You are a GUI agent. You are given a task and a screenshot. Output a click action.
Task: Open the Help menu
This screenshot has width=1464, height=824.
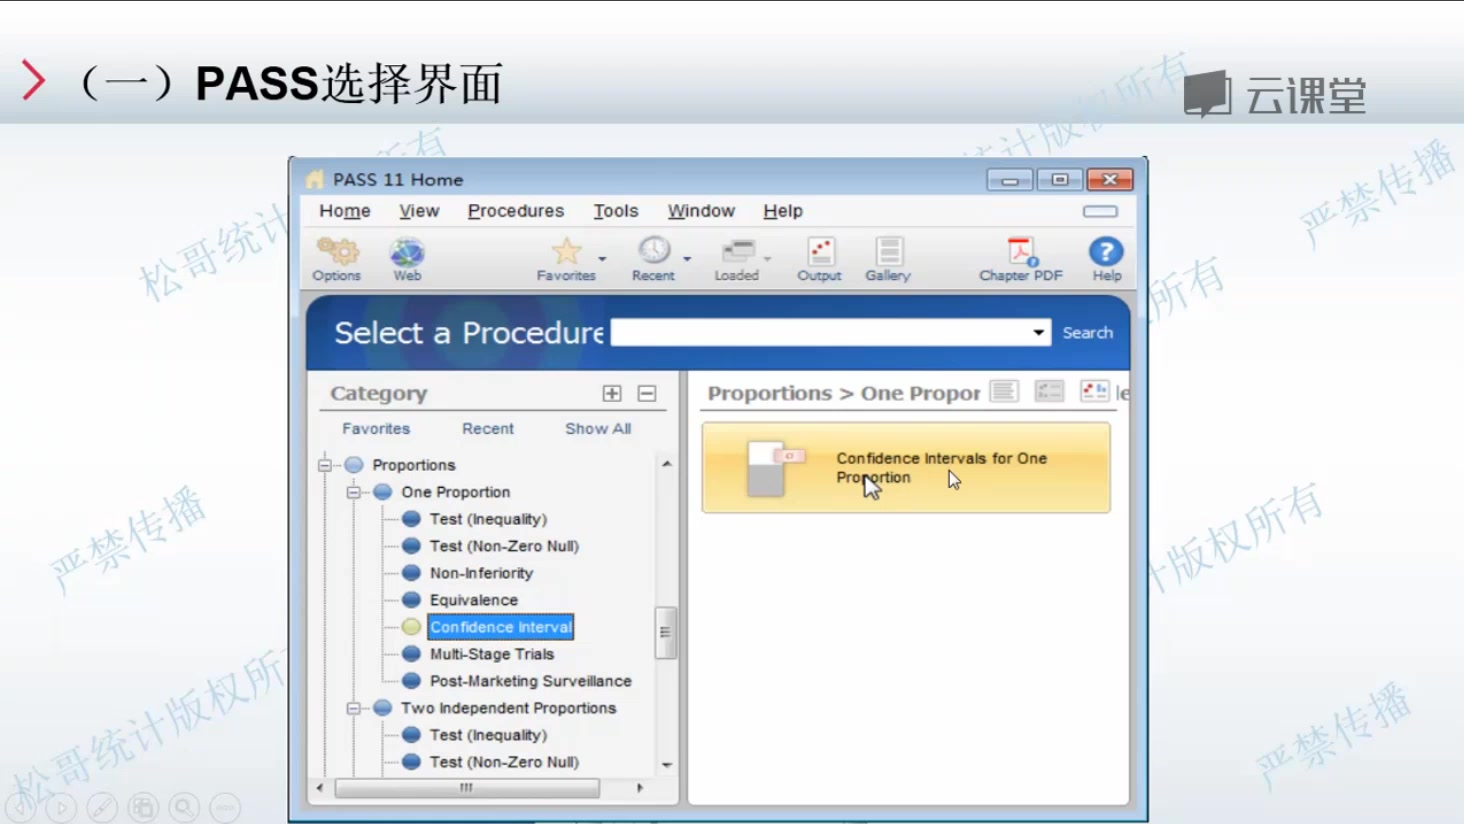coord(783,211)
